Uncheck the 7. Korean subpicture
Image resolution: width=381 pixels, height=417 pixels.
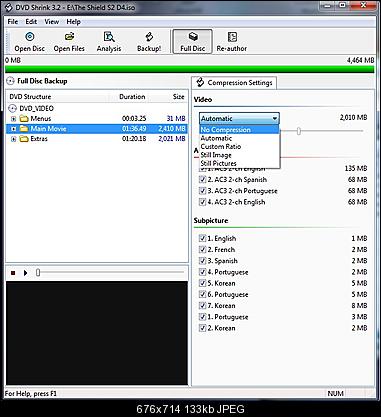coord(202,305)
